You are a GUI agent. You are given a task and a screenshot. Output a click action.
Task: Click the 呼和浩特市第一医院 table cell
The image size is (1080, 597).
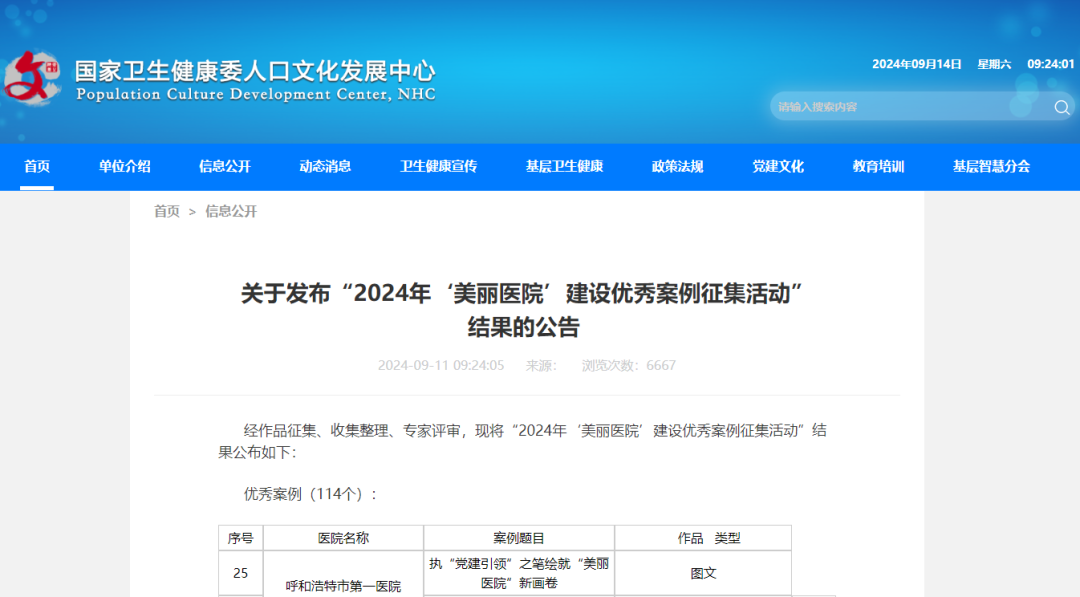click(x=343, y=586)
